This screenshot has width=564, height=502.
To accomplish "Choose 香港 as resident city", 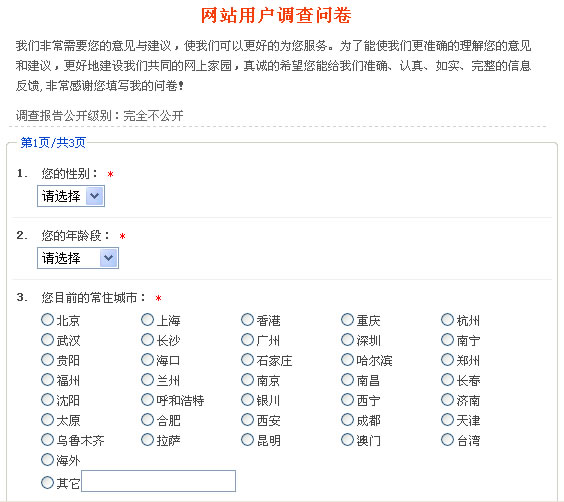I will tap(247, 320).
